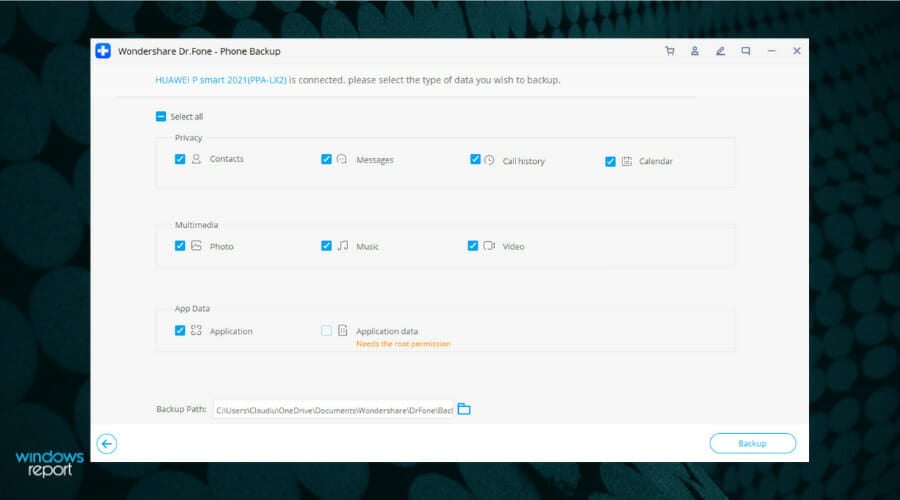The image size is (900, 500).
Task: Uncheck the Music checkbox
Action: (326, 246)
